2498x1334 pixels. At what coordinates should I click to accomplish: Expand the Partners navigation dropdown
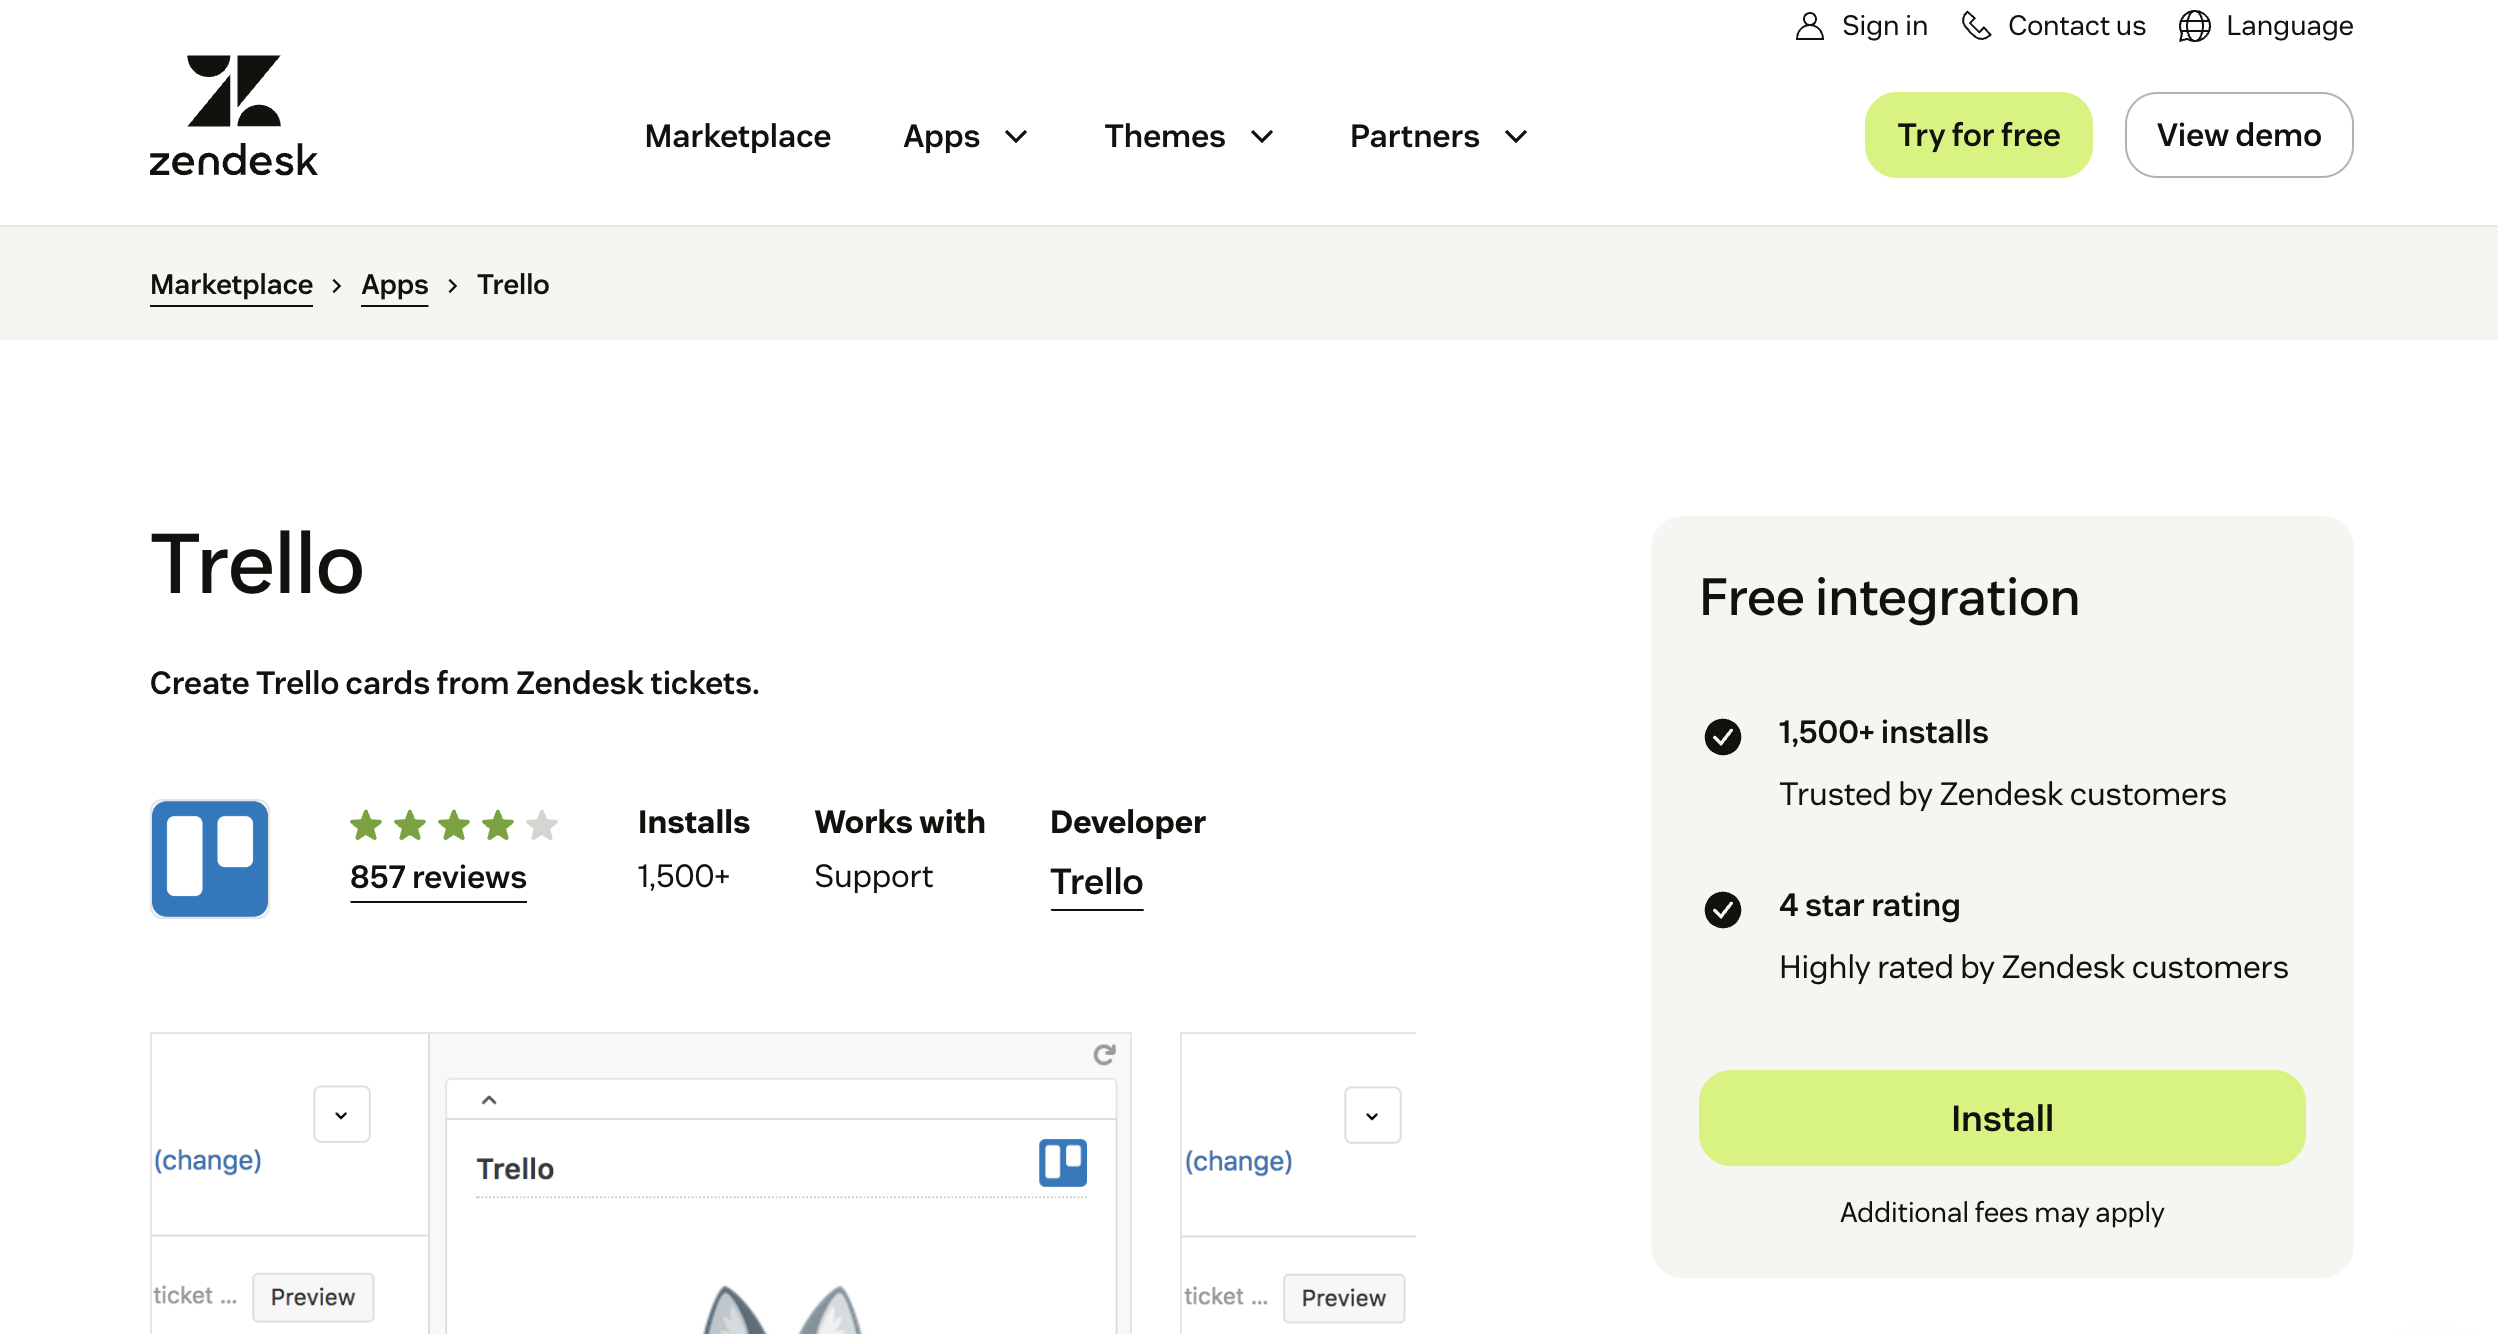tap(1515, 137)
